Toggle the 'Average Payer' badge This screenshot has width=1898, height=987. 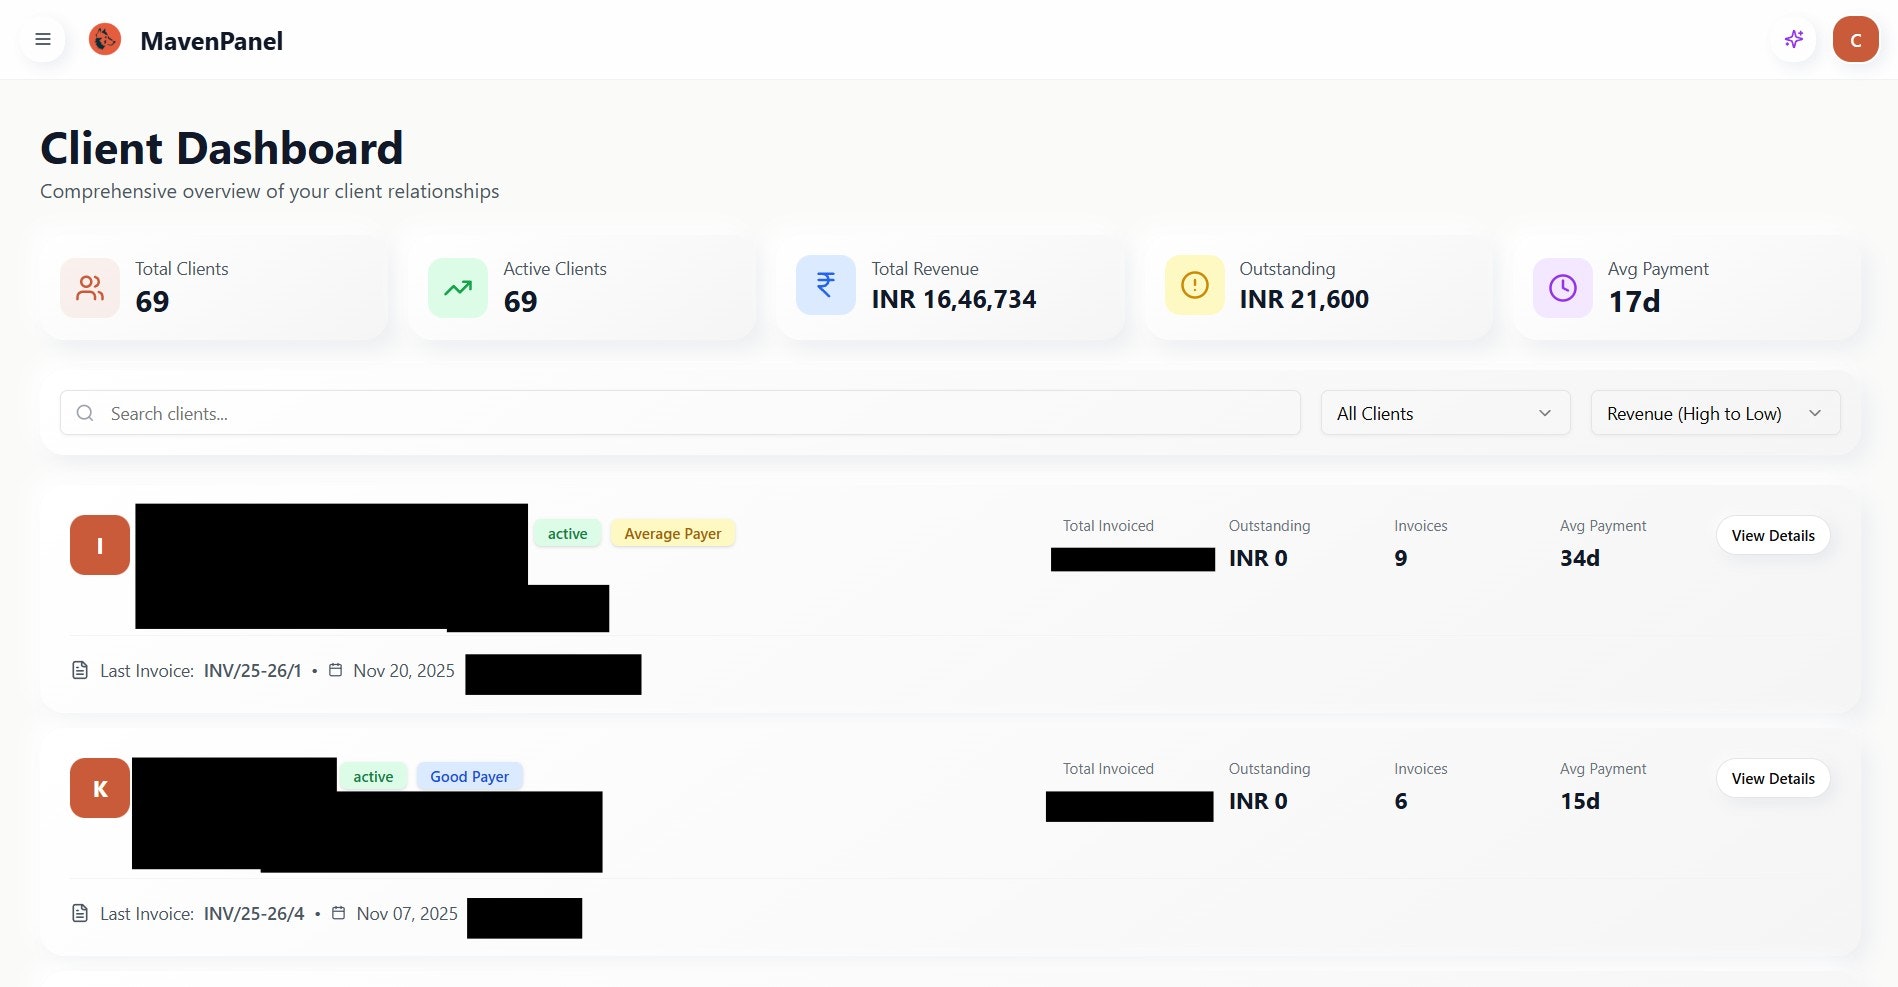point(672,533)
